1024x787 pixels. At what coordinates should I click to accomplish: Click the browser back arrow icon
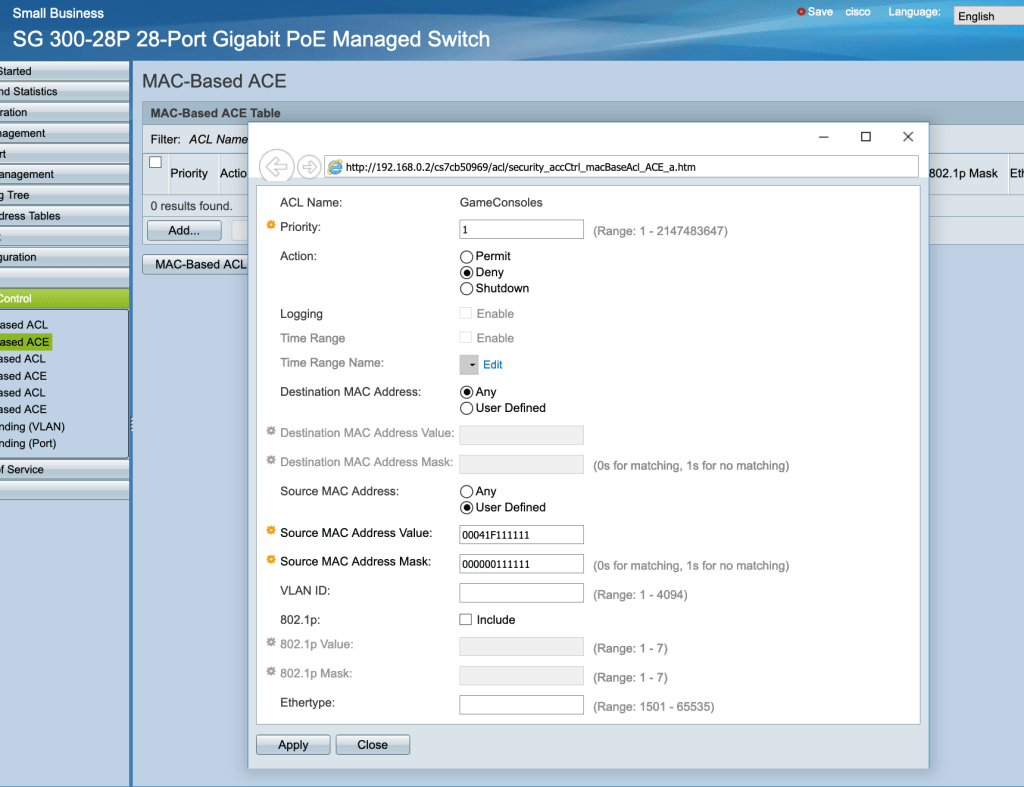tap(275, 166)
